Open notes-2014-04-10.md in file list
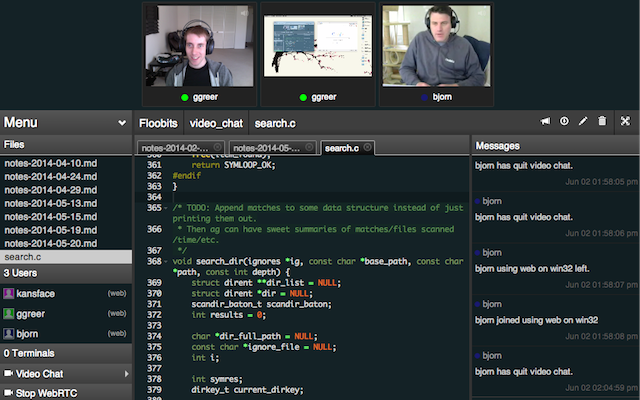The image size is (640, 400). click(66, 163)
